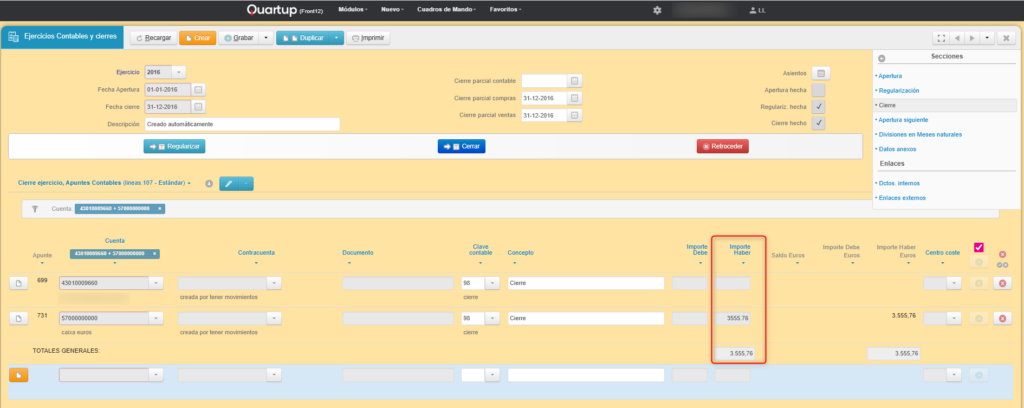Delete the row with apunte 699
The height and width of the screenshot is (408, 1024).
coord(1002,284)
